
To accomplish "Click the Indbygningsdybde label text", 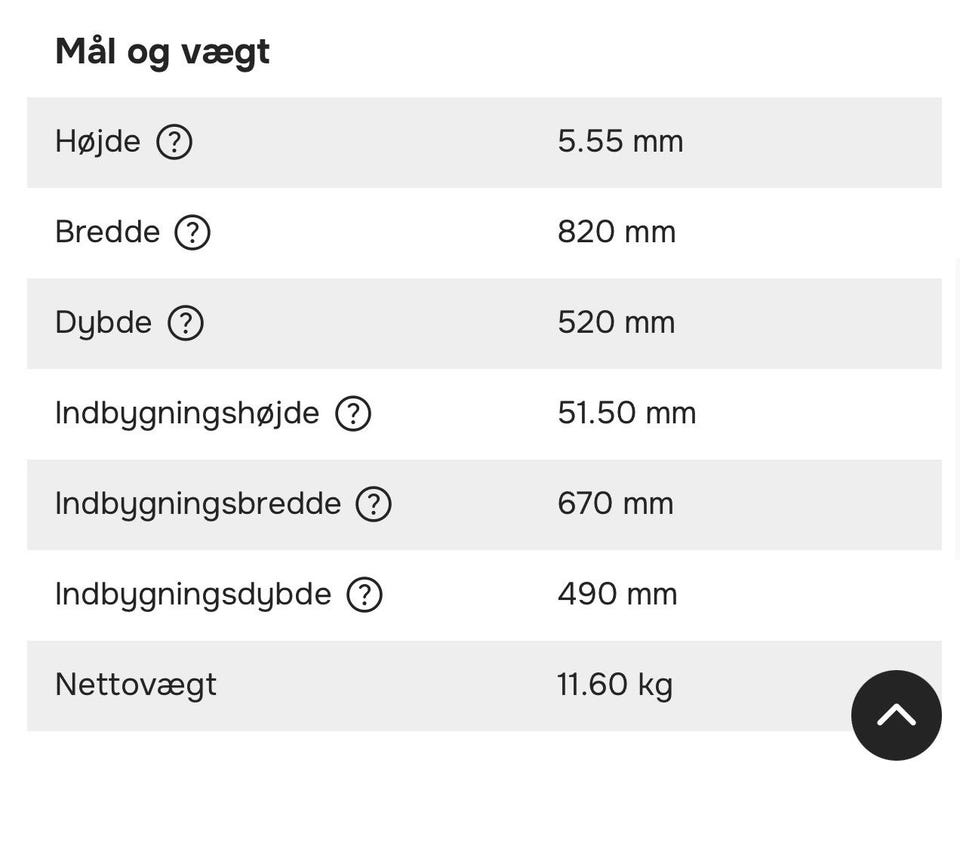I will click(193, 595).
